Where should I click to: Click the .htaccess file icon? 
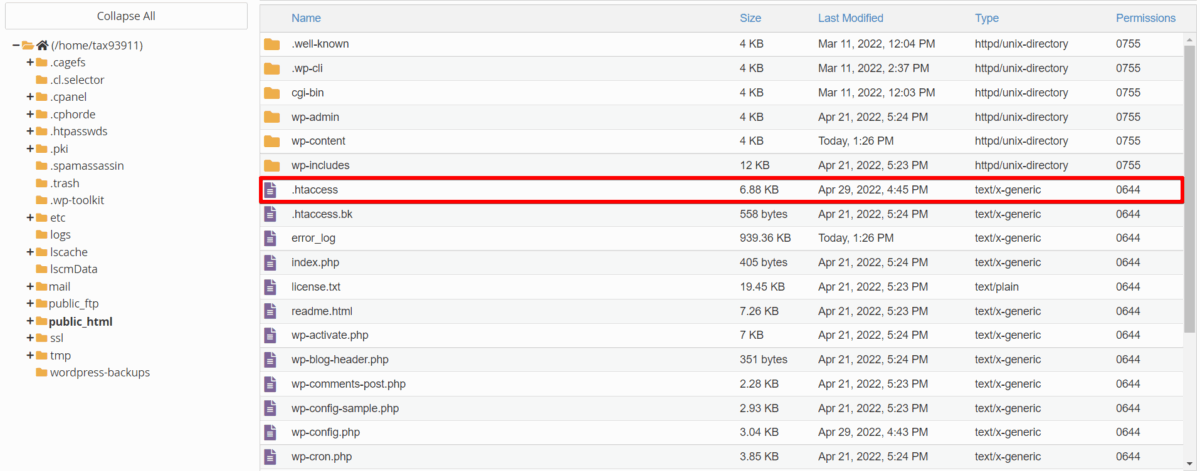tap(269, 190)
